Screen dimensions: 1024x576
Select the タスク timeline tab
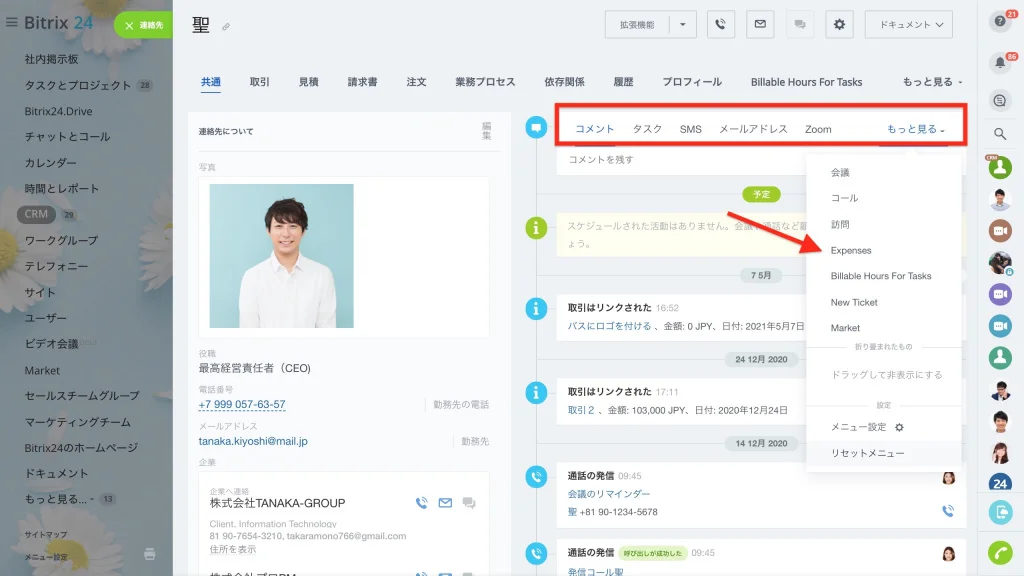pyautogui.click(x=647, y=129)
